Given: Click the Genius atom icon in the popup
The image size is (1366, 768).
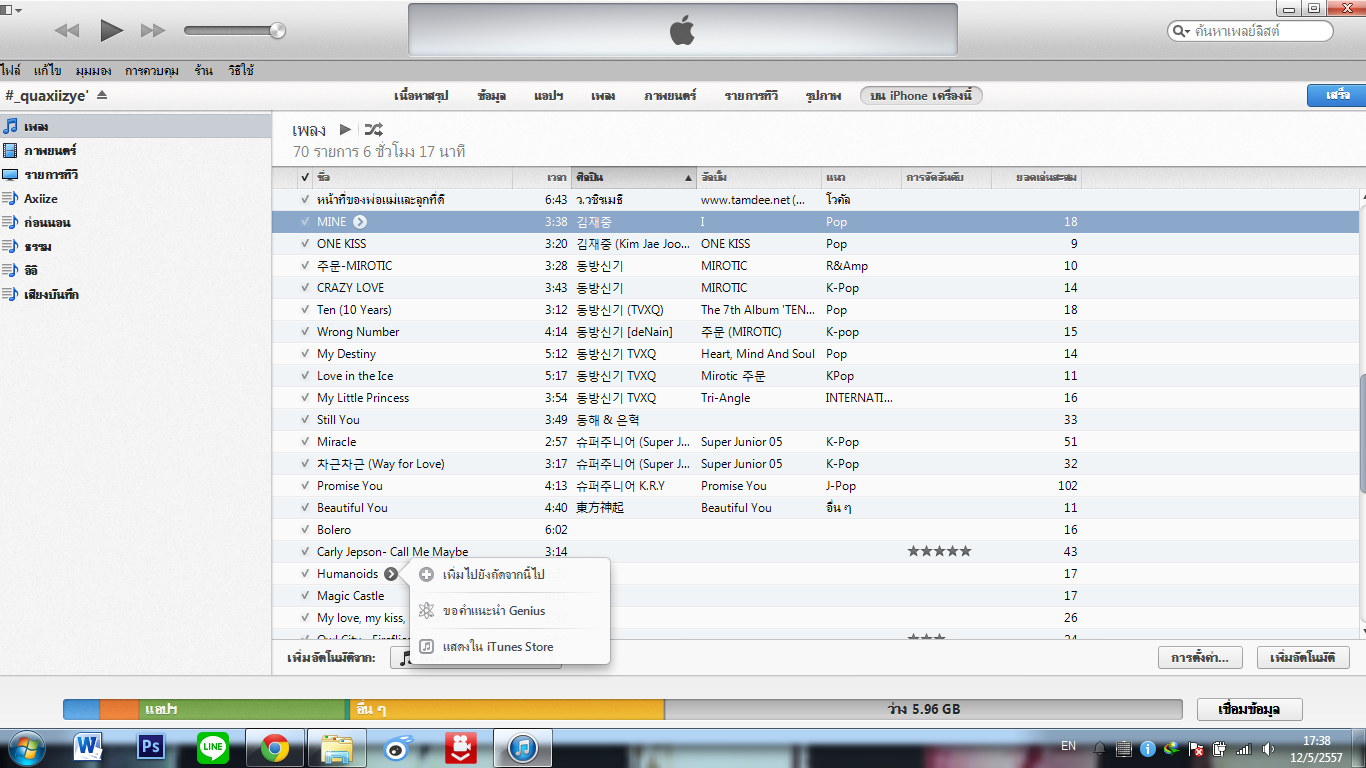Looking at the screenshot, I should (x=426, y=611).
